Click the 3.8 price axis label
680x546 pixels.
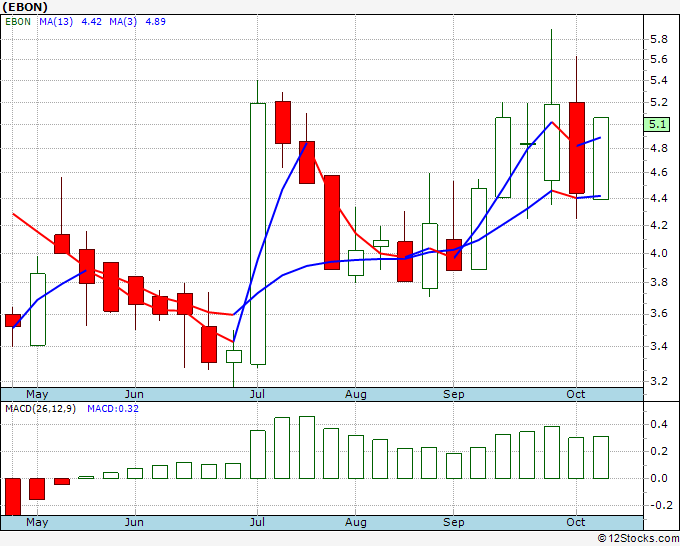[x=659, y=283]
